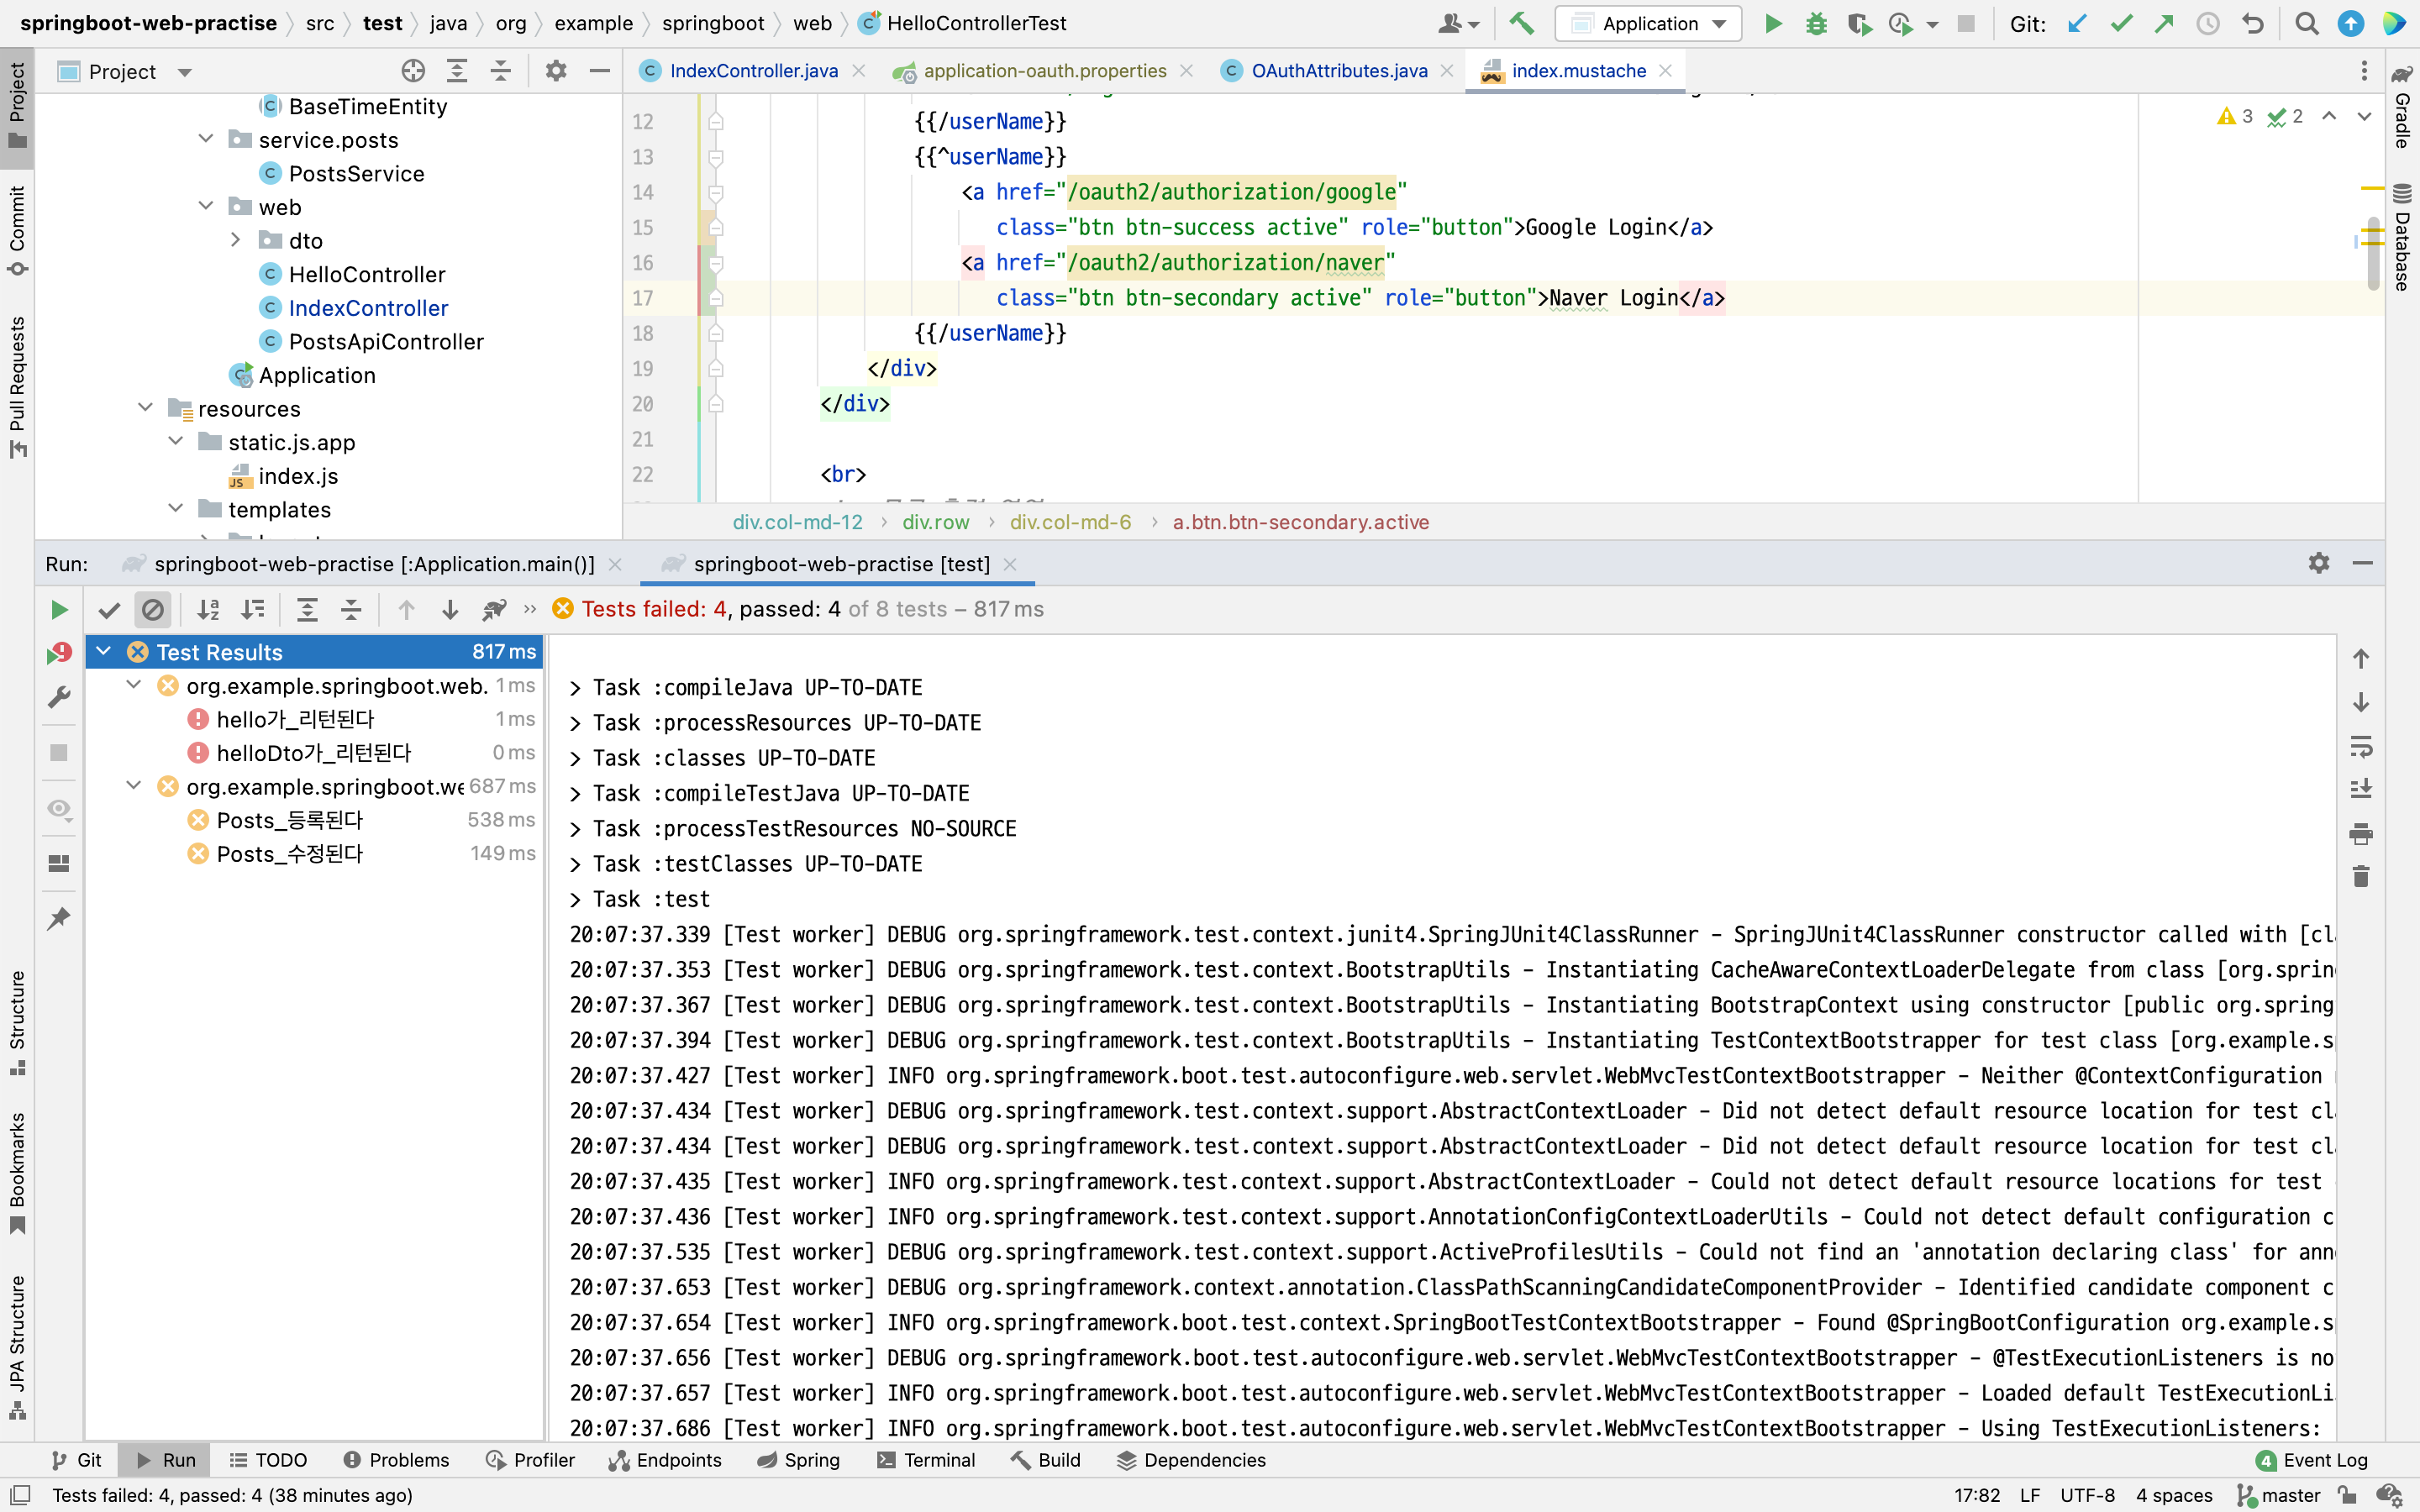2420x1512 pixels.
Task: Click the Select Opened File target icon
Action: 413,71
